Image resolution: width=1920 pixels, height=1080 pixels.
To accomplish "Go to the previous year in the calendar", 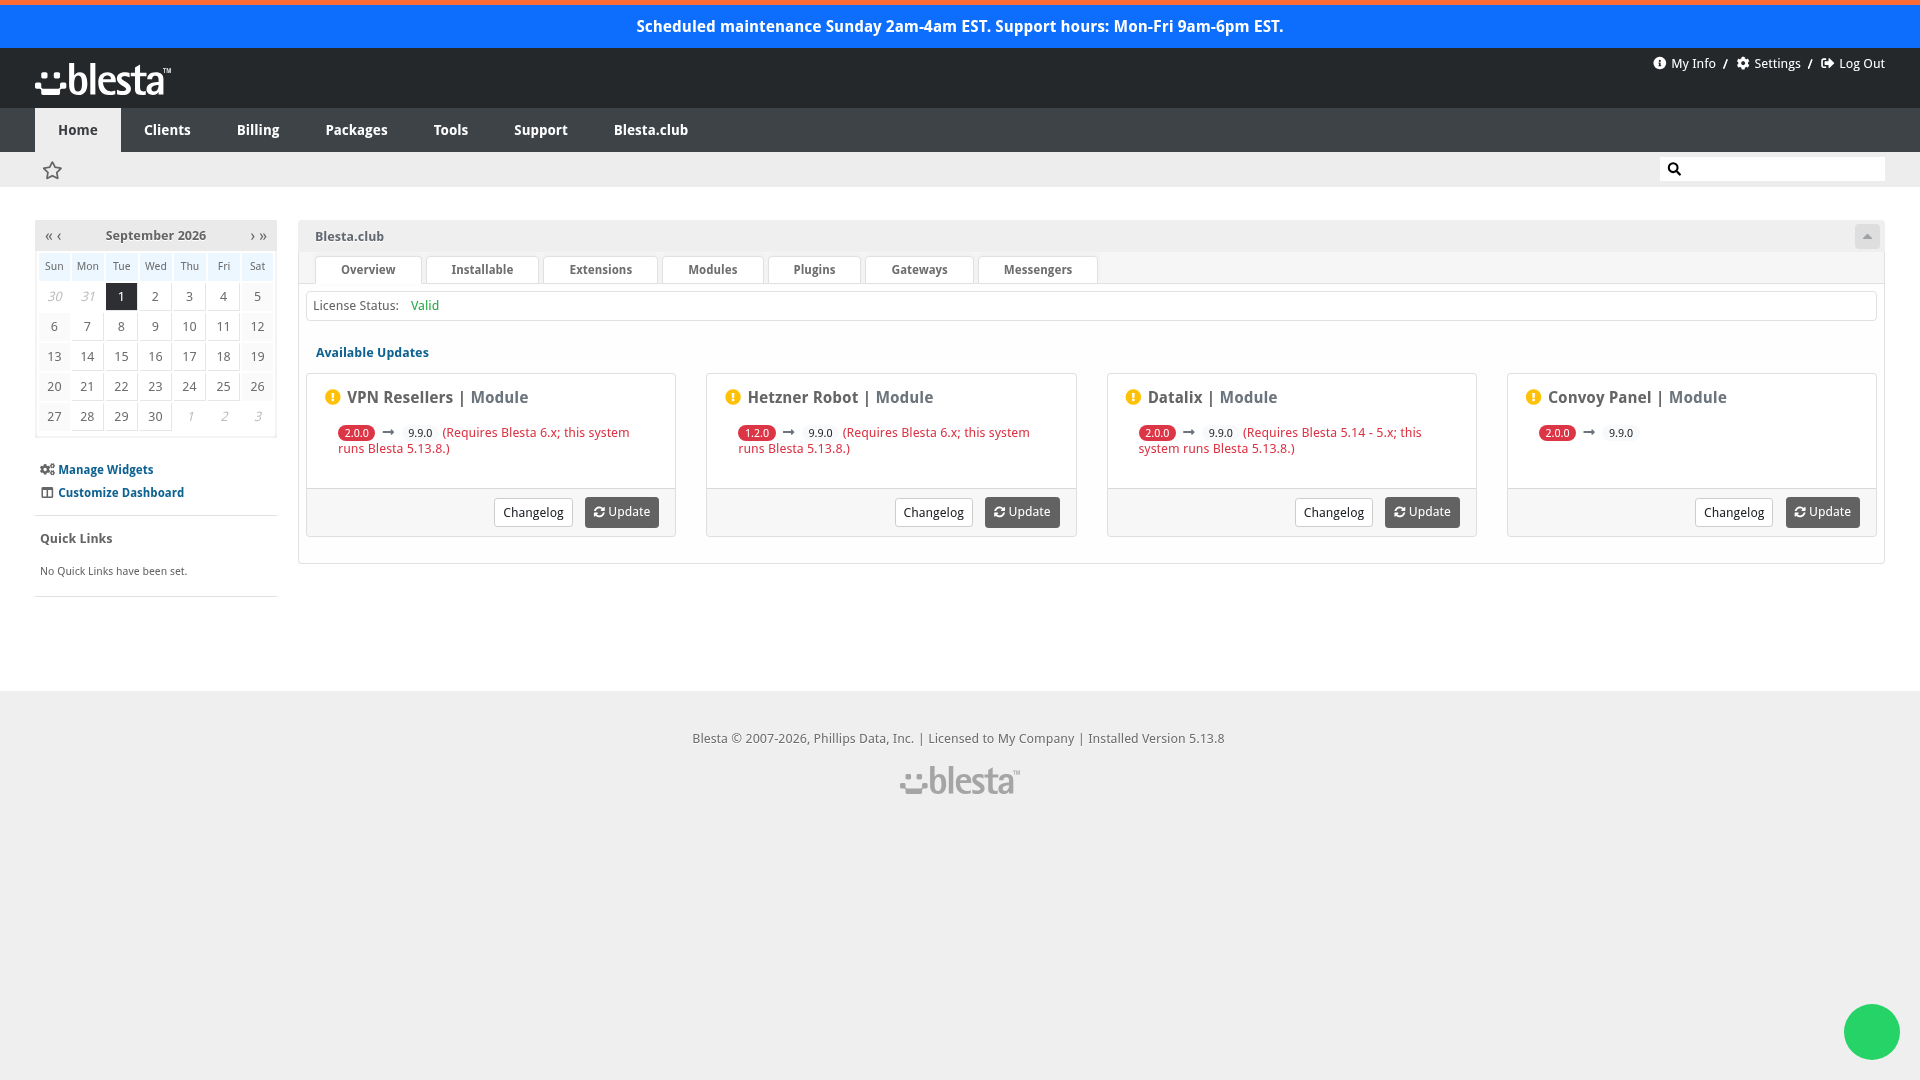I will pyautogui.click(x=48, y=236).
